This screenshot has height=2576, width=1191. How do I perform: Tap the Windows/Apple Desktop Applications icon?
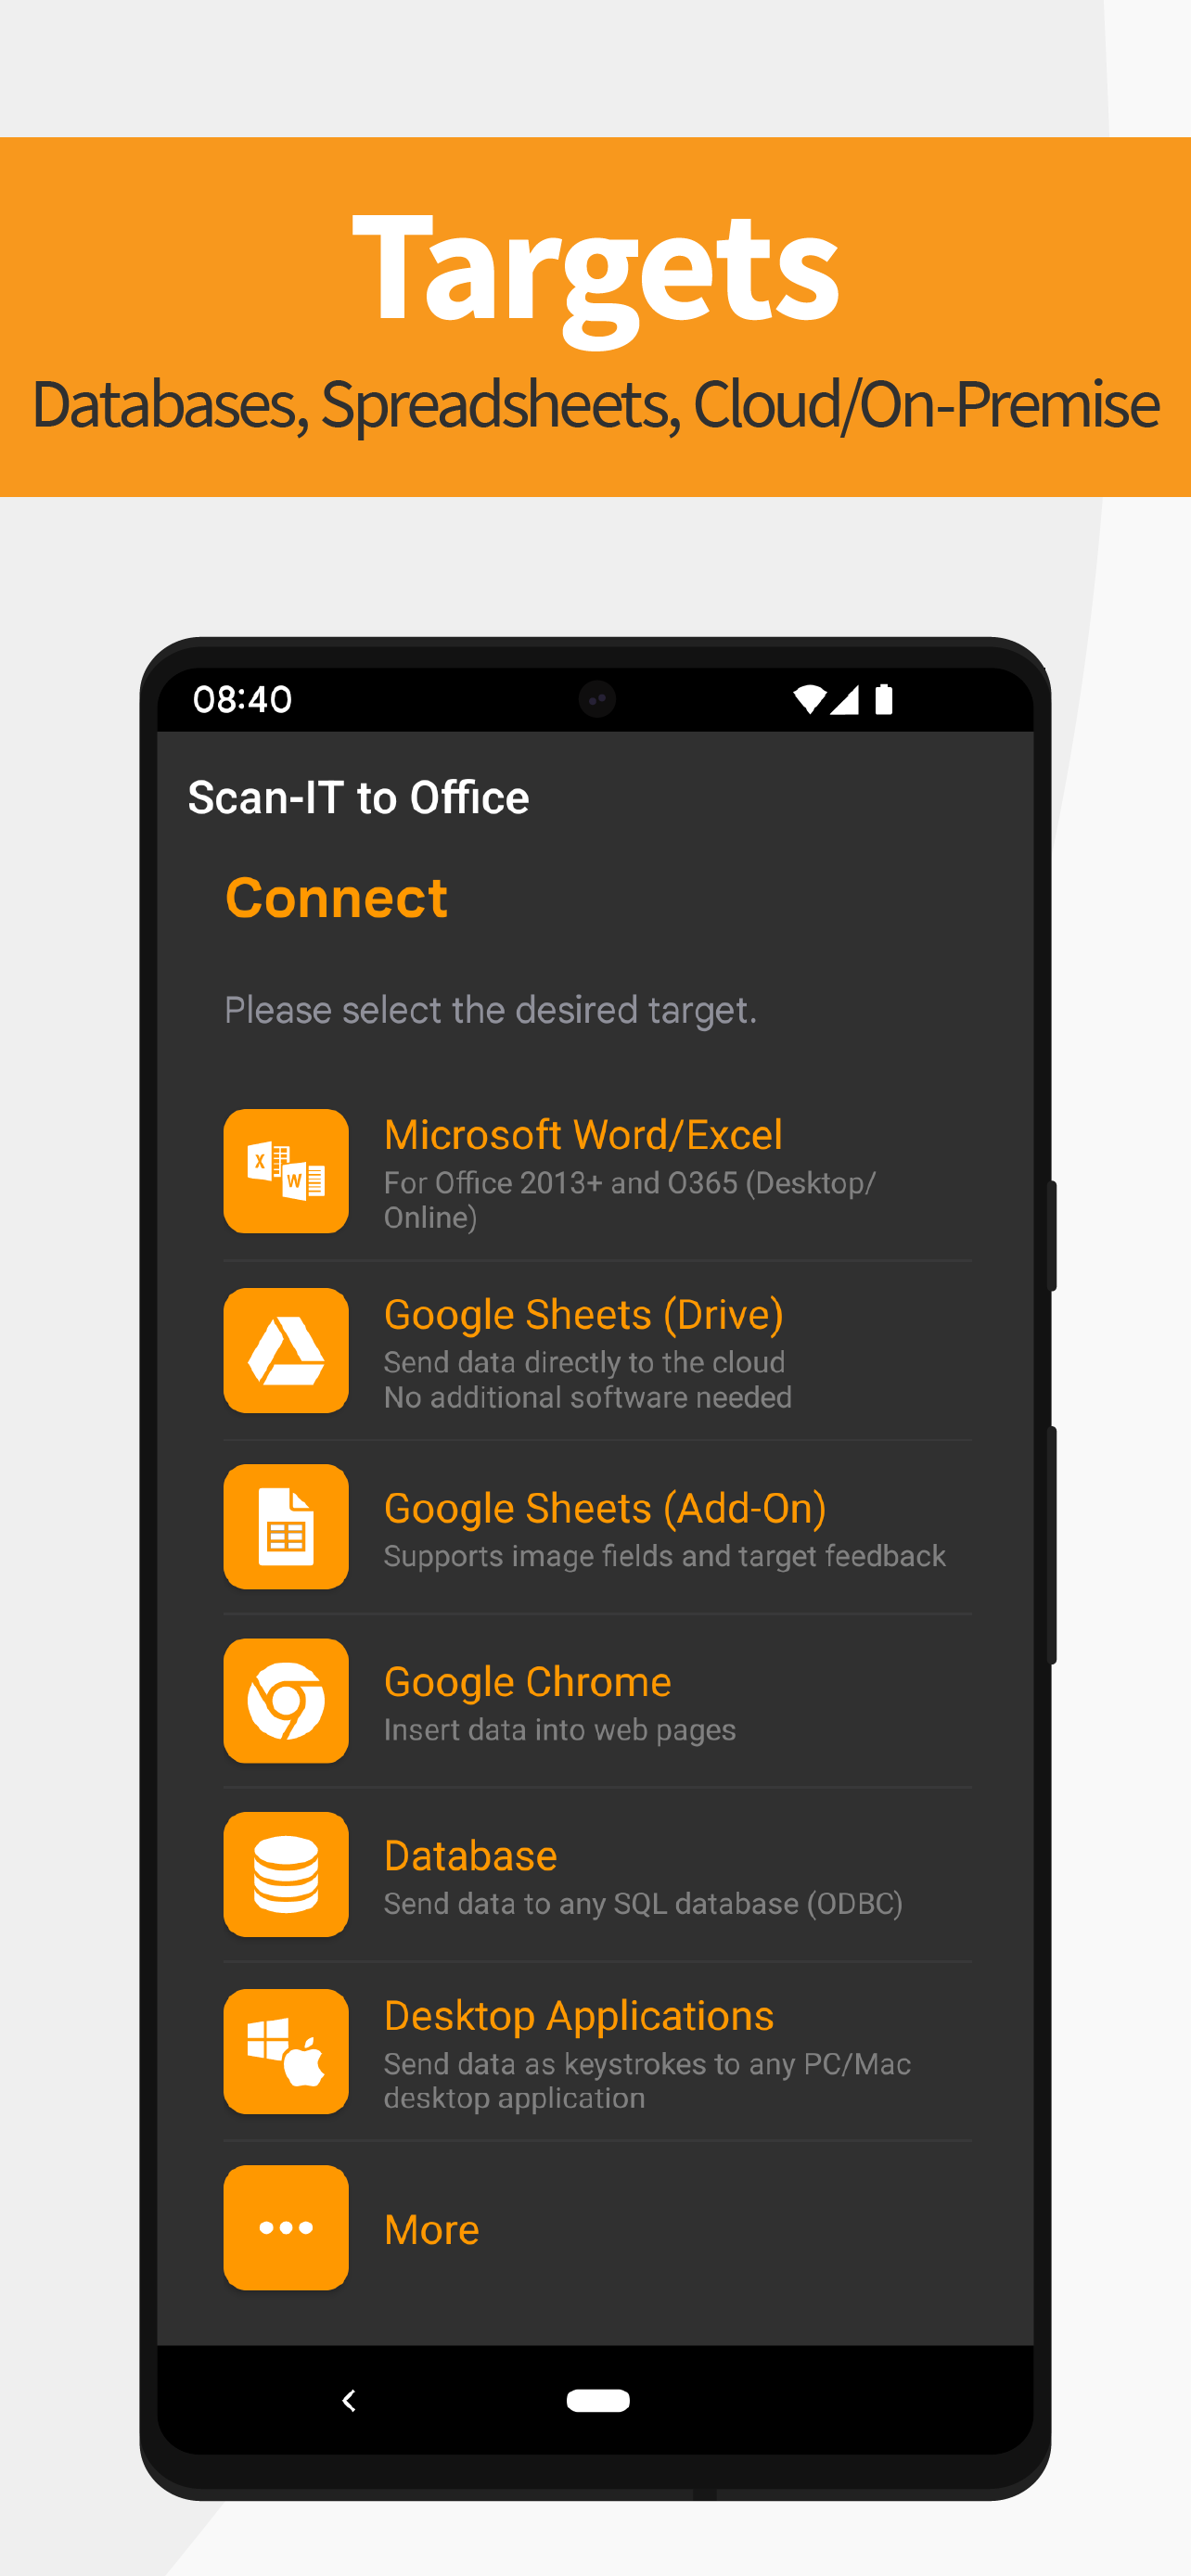coord(286,2051)
